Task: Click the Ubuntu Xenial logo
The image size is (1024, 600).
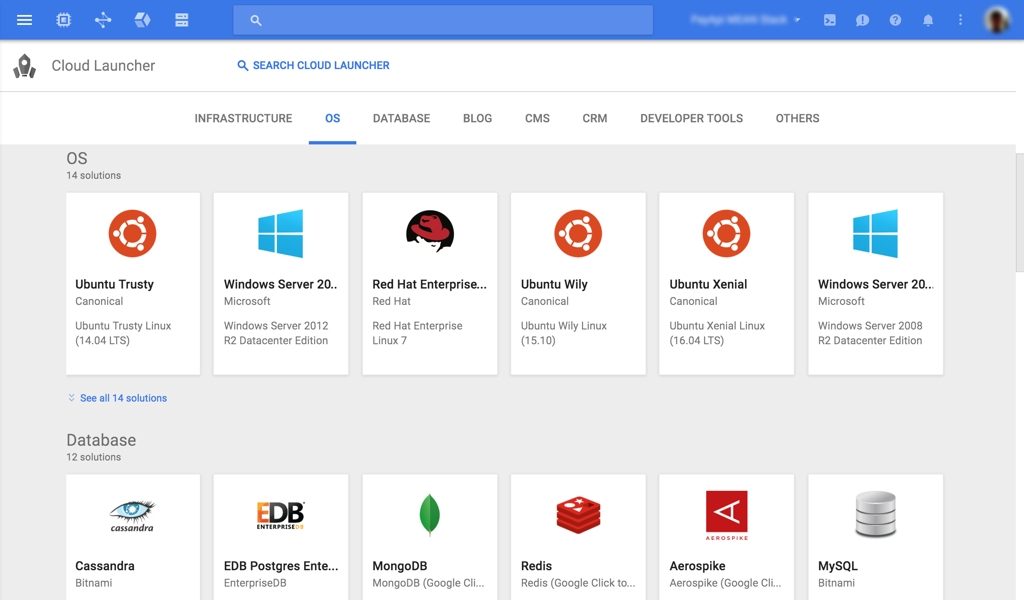Action: tap(726, 233)
